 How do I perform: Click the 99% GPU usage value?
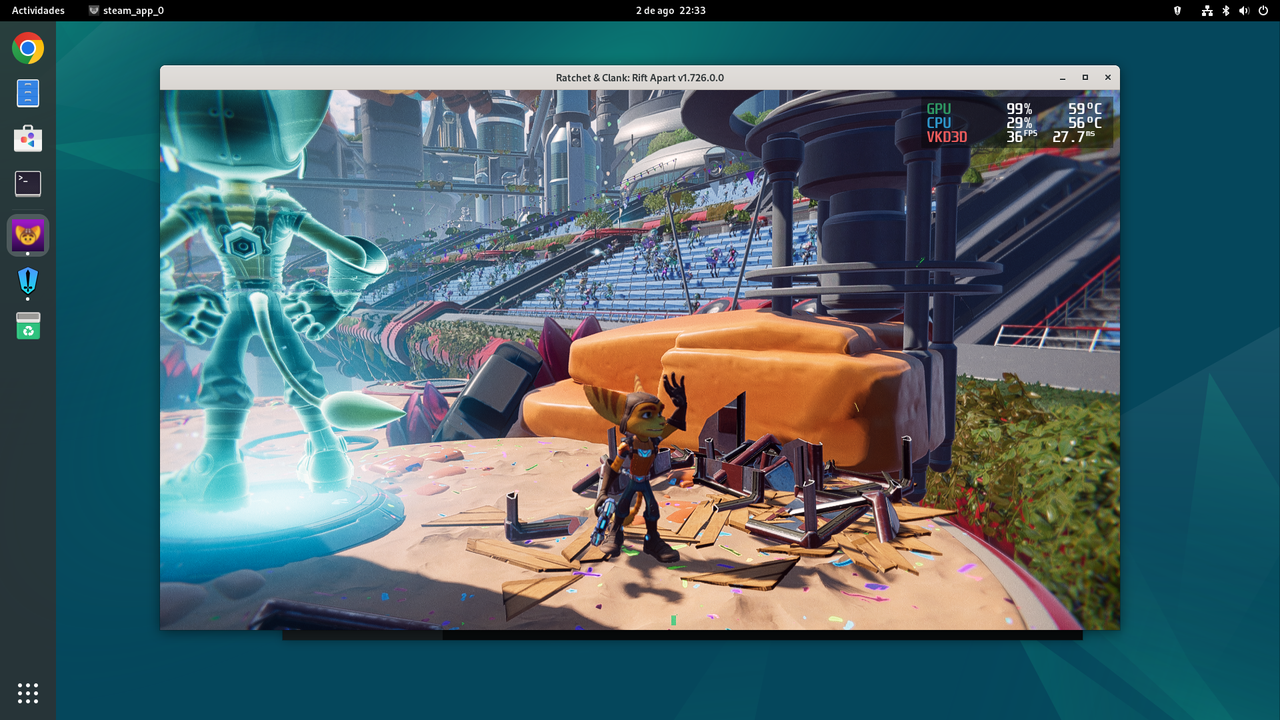pyautogui.click(x=1019, y=109)
